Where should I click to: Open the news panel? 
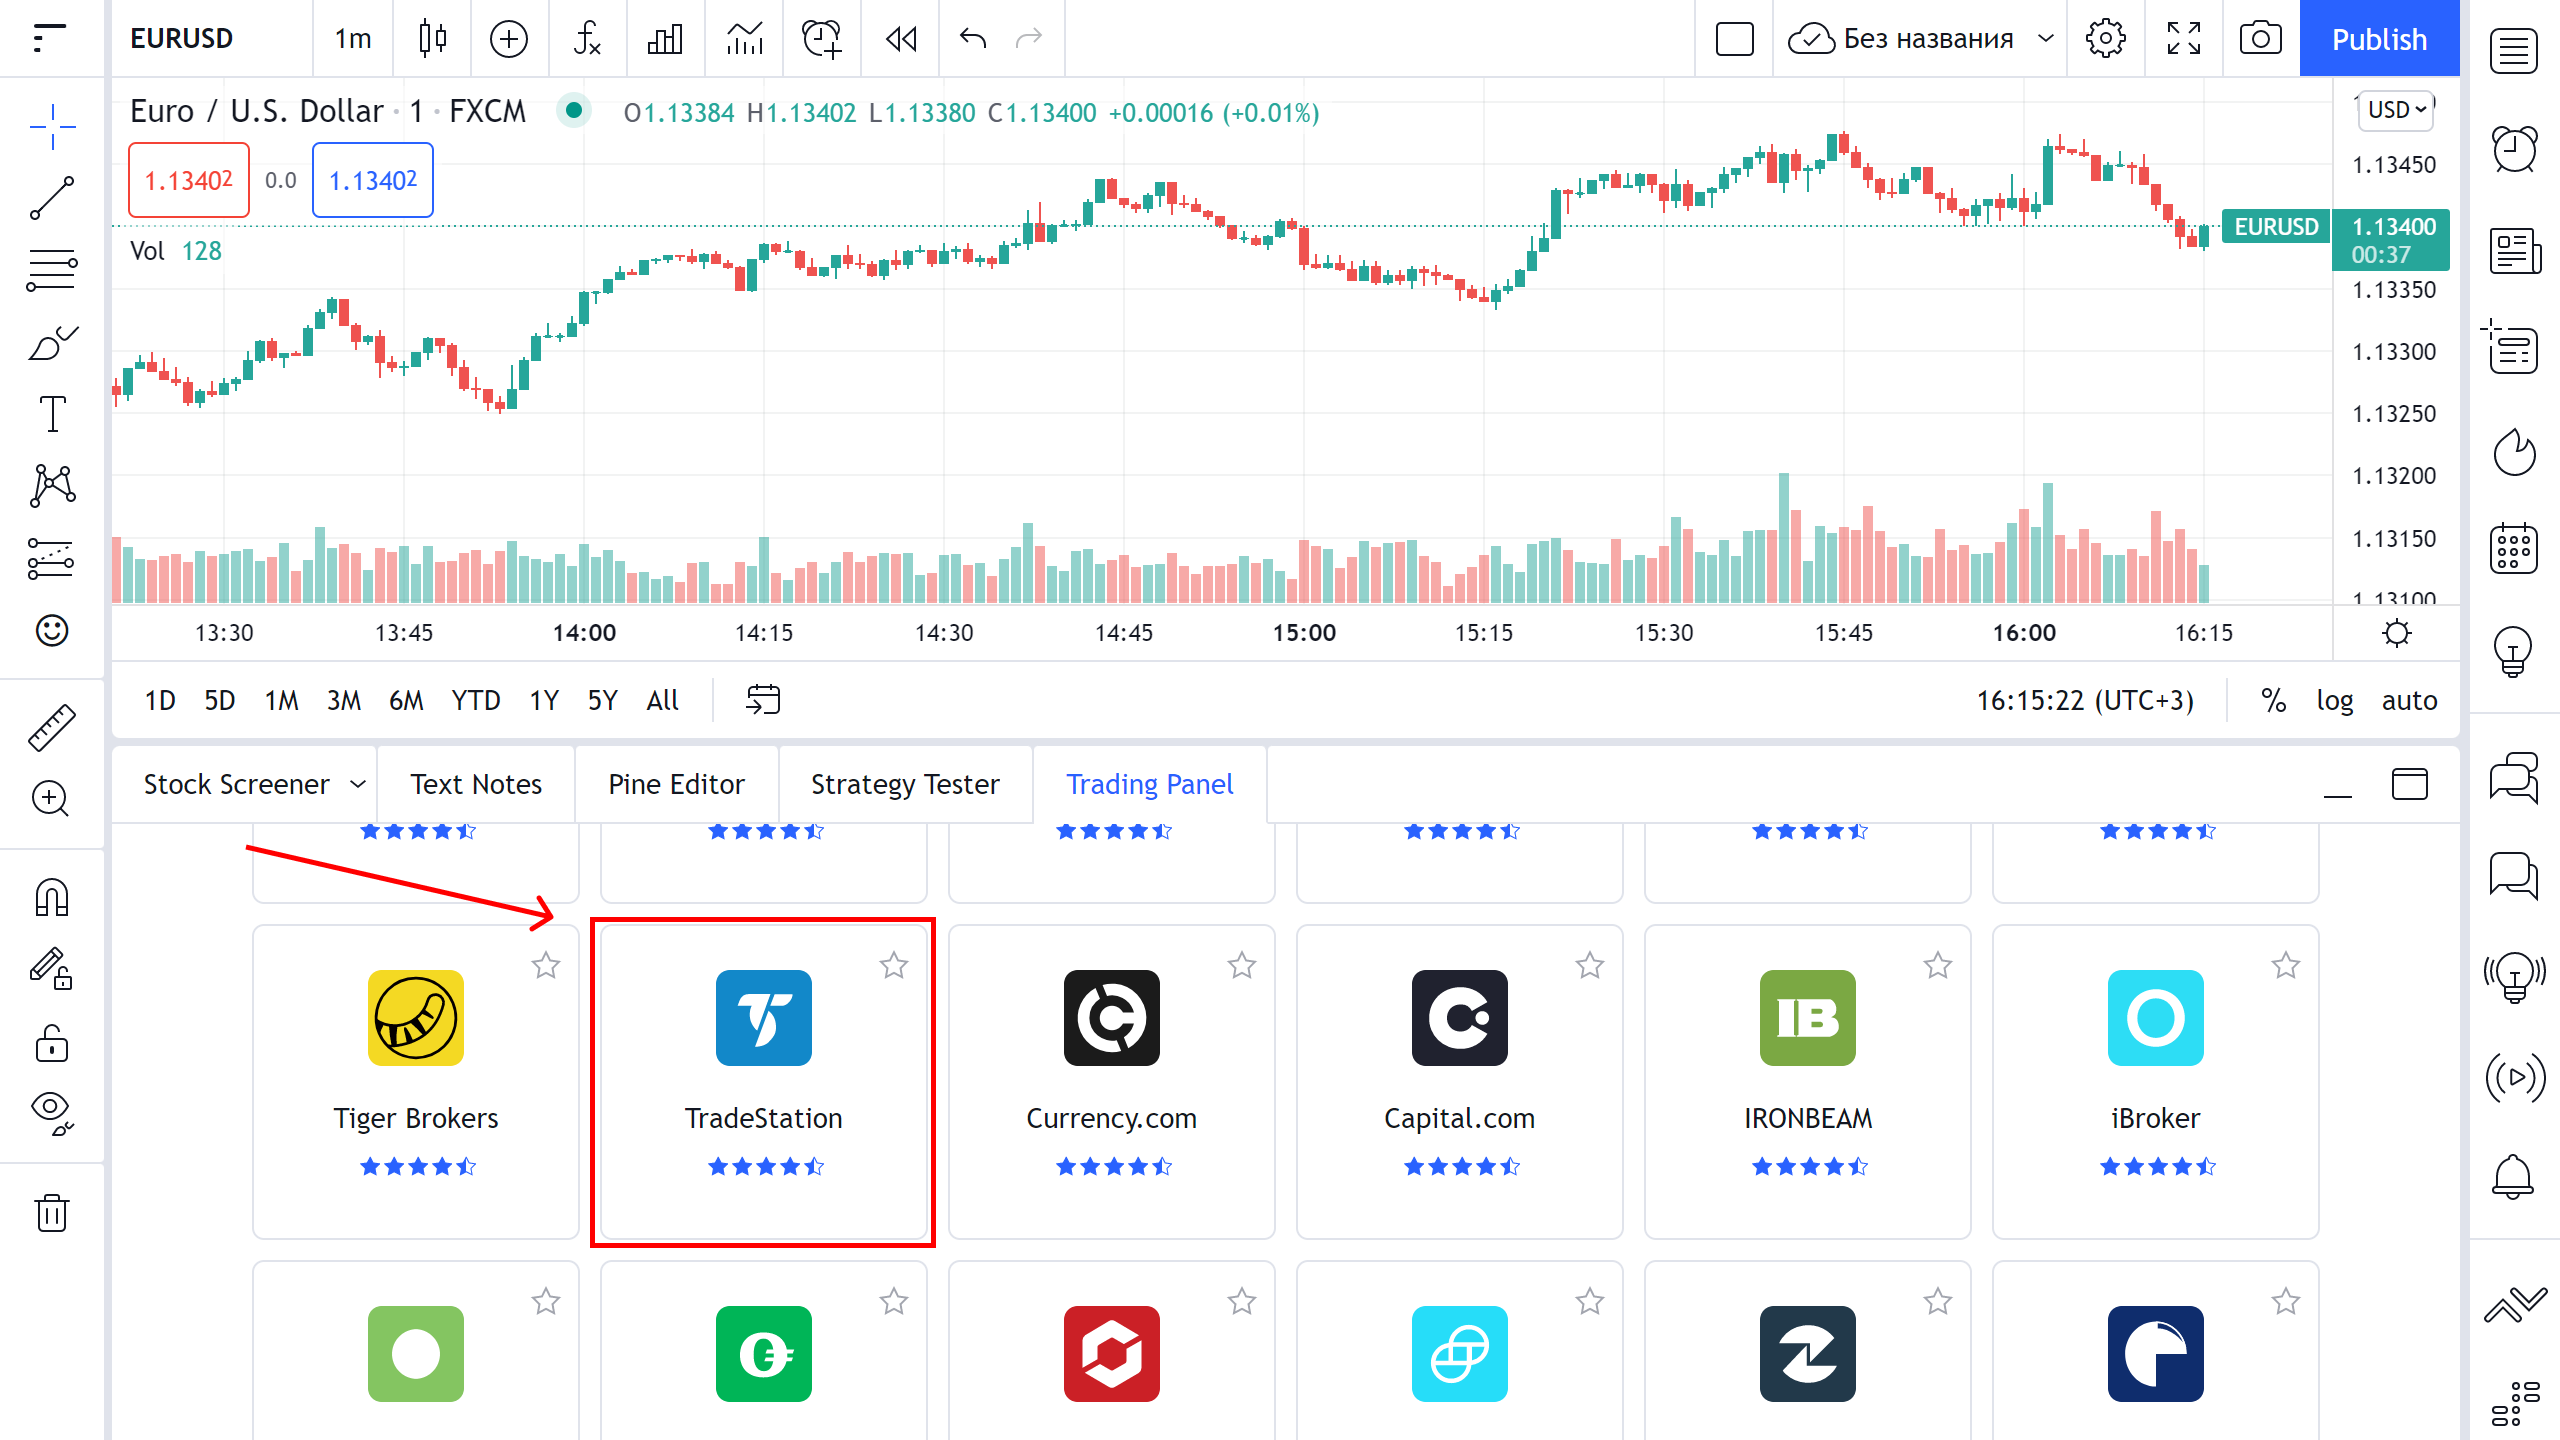2514,250
